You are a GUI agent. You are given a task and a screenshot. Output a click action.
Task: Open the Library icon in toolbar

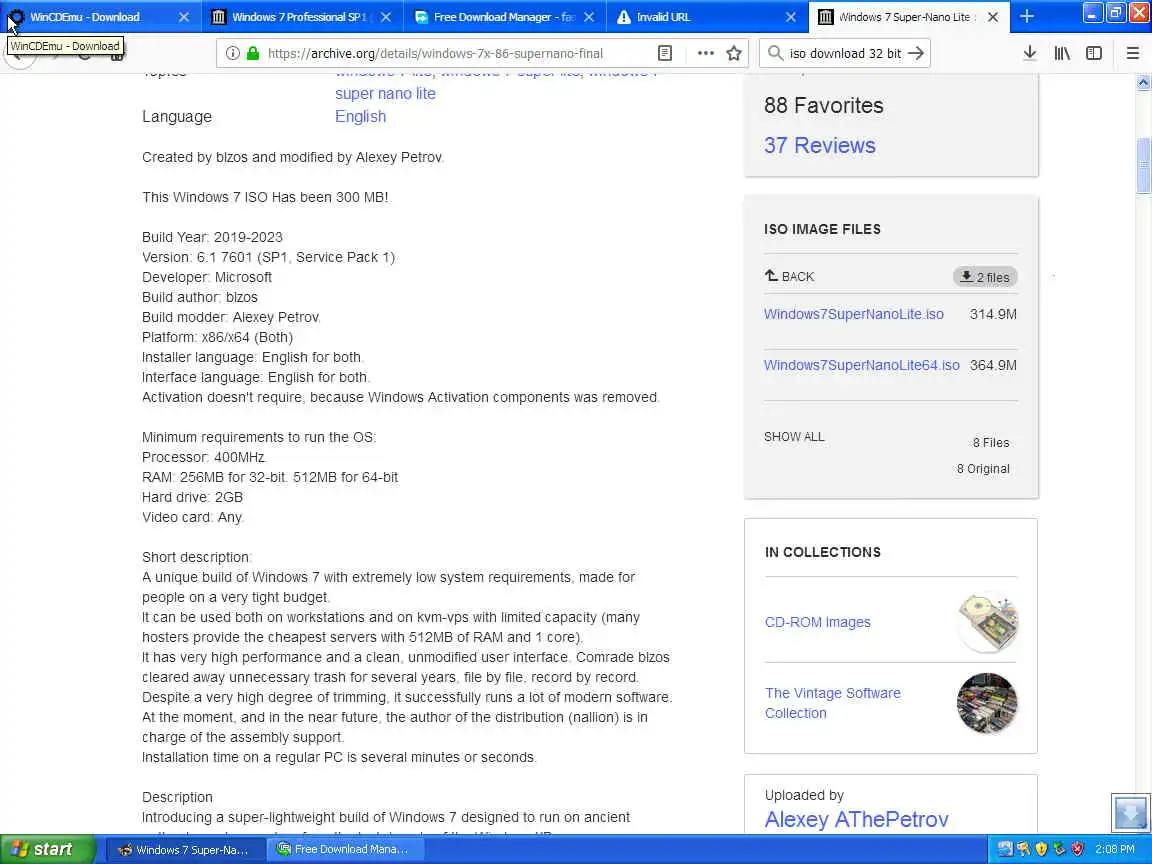pos(1062,53)
